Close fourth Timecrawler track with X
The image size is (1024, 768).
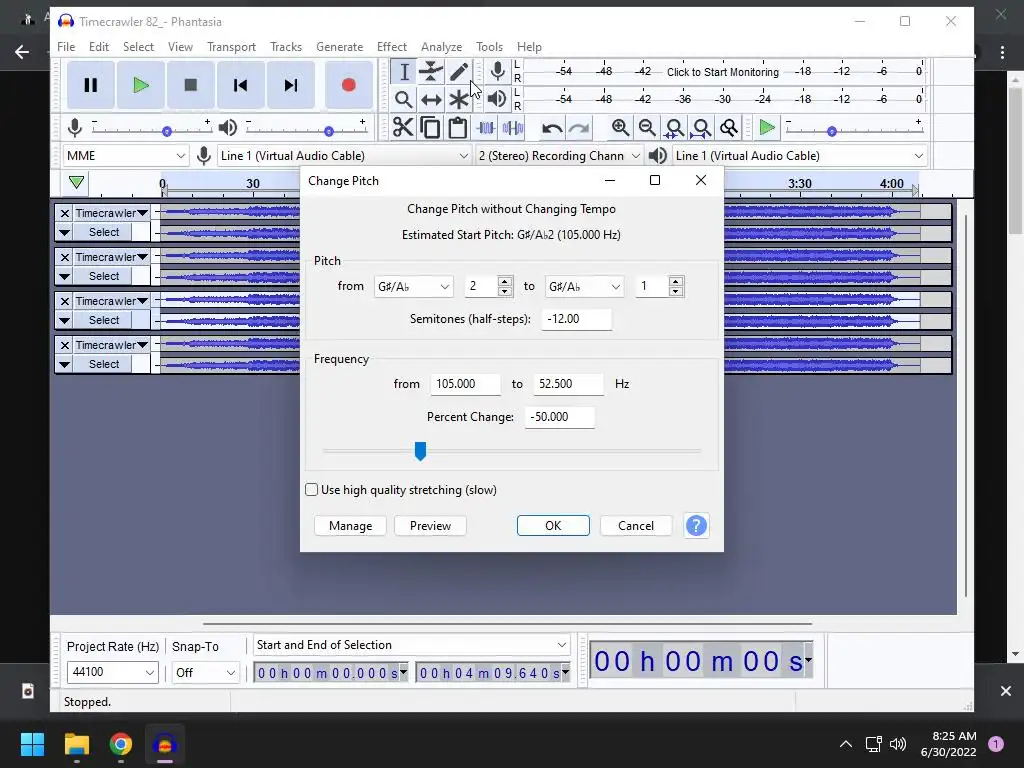(64, 345)
